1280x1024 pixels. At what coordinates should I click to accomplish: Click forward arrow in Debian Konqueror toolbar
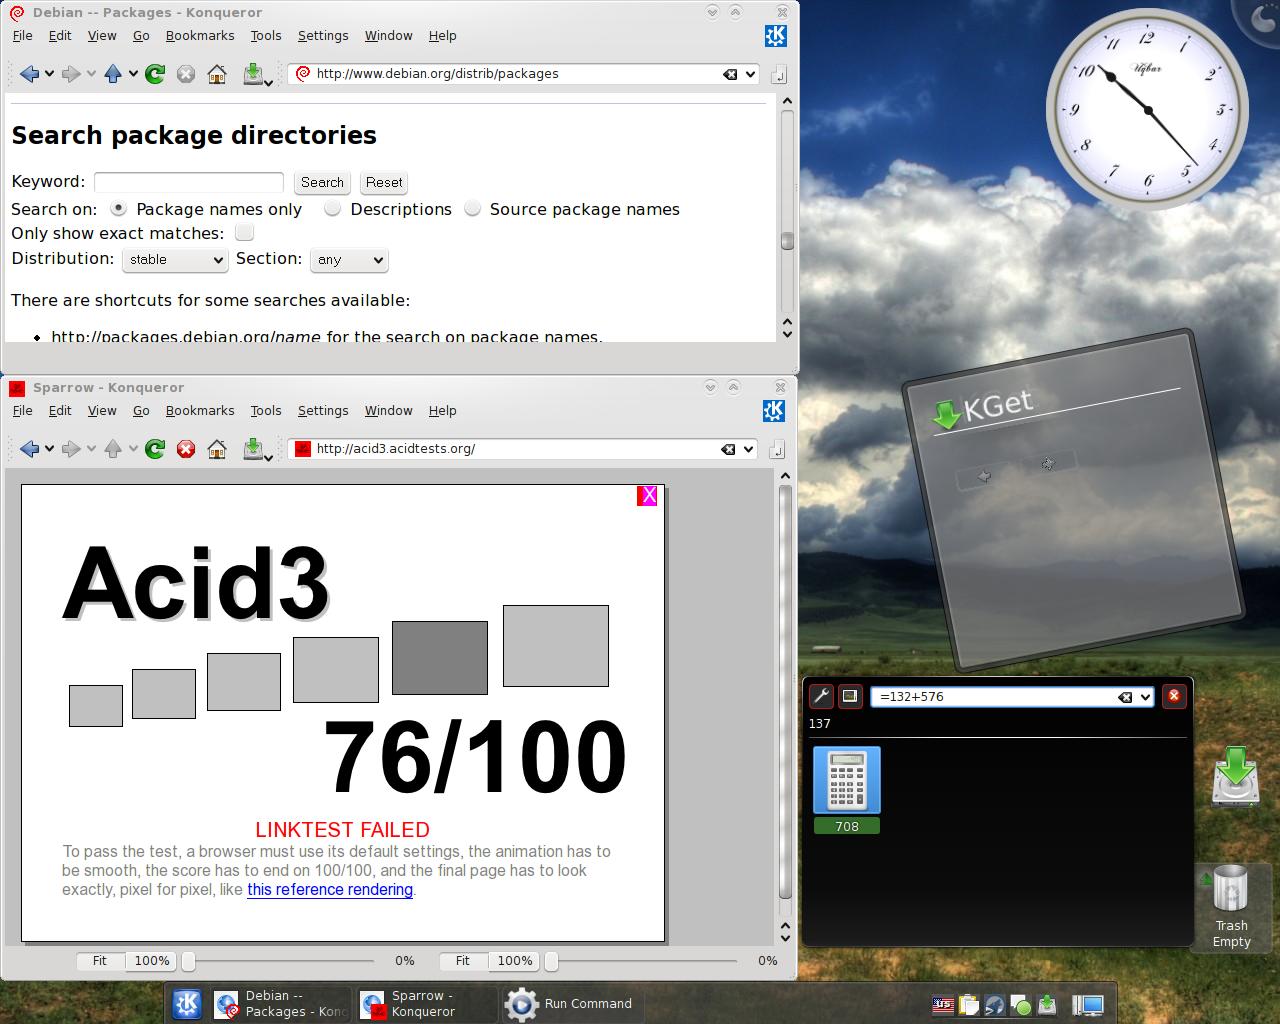70,74
